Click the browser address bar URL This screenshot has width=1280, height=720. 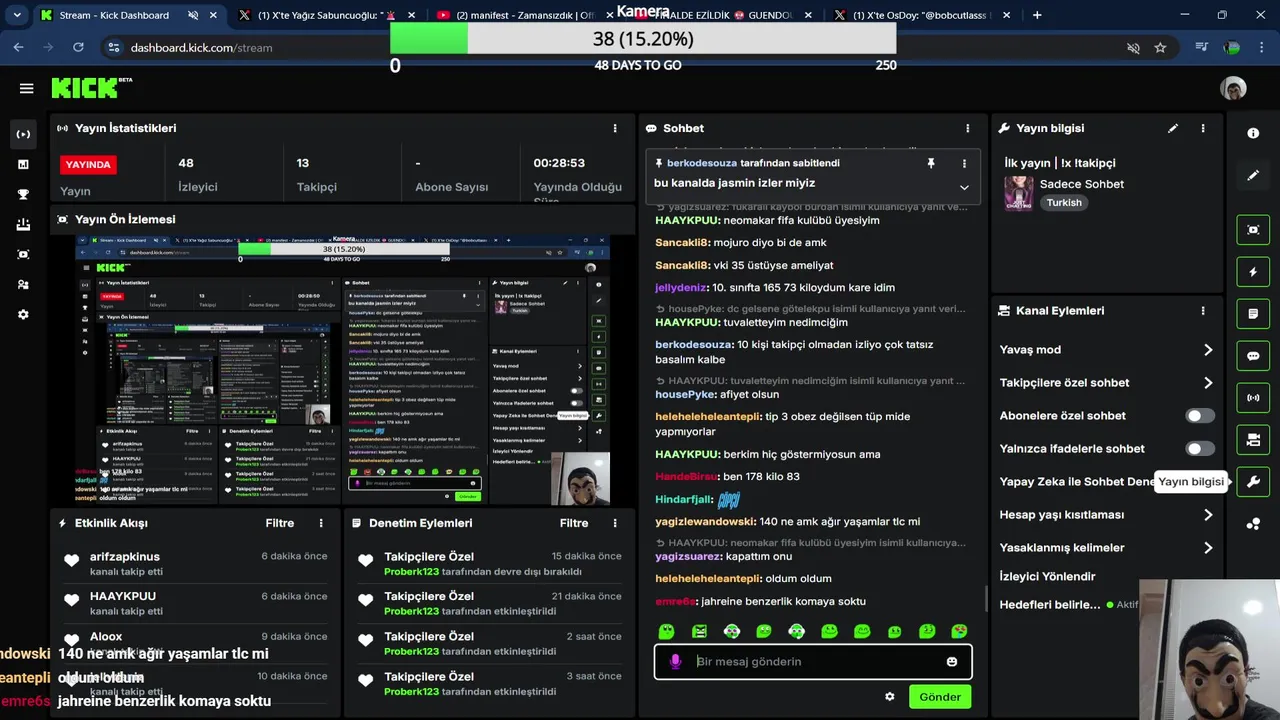pyautogui.click(x=201, y=47)
